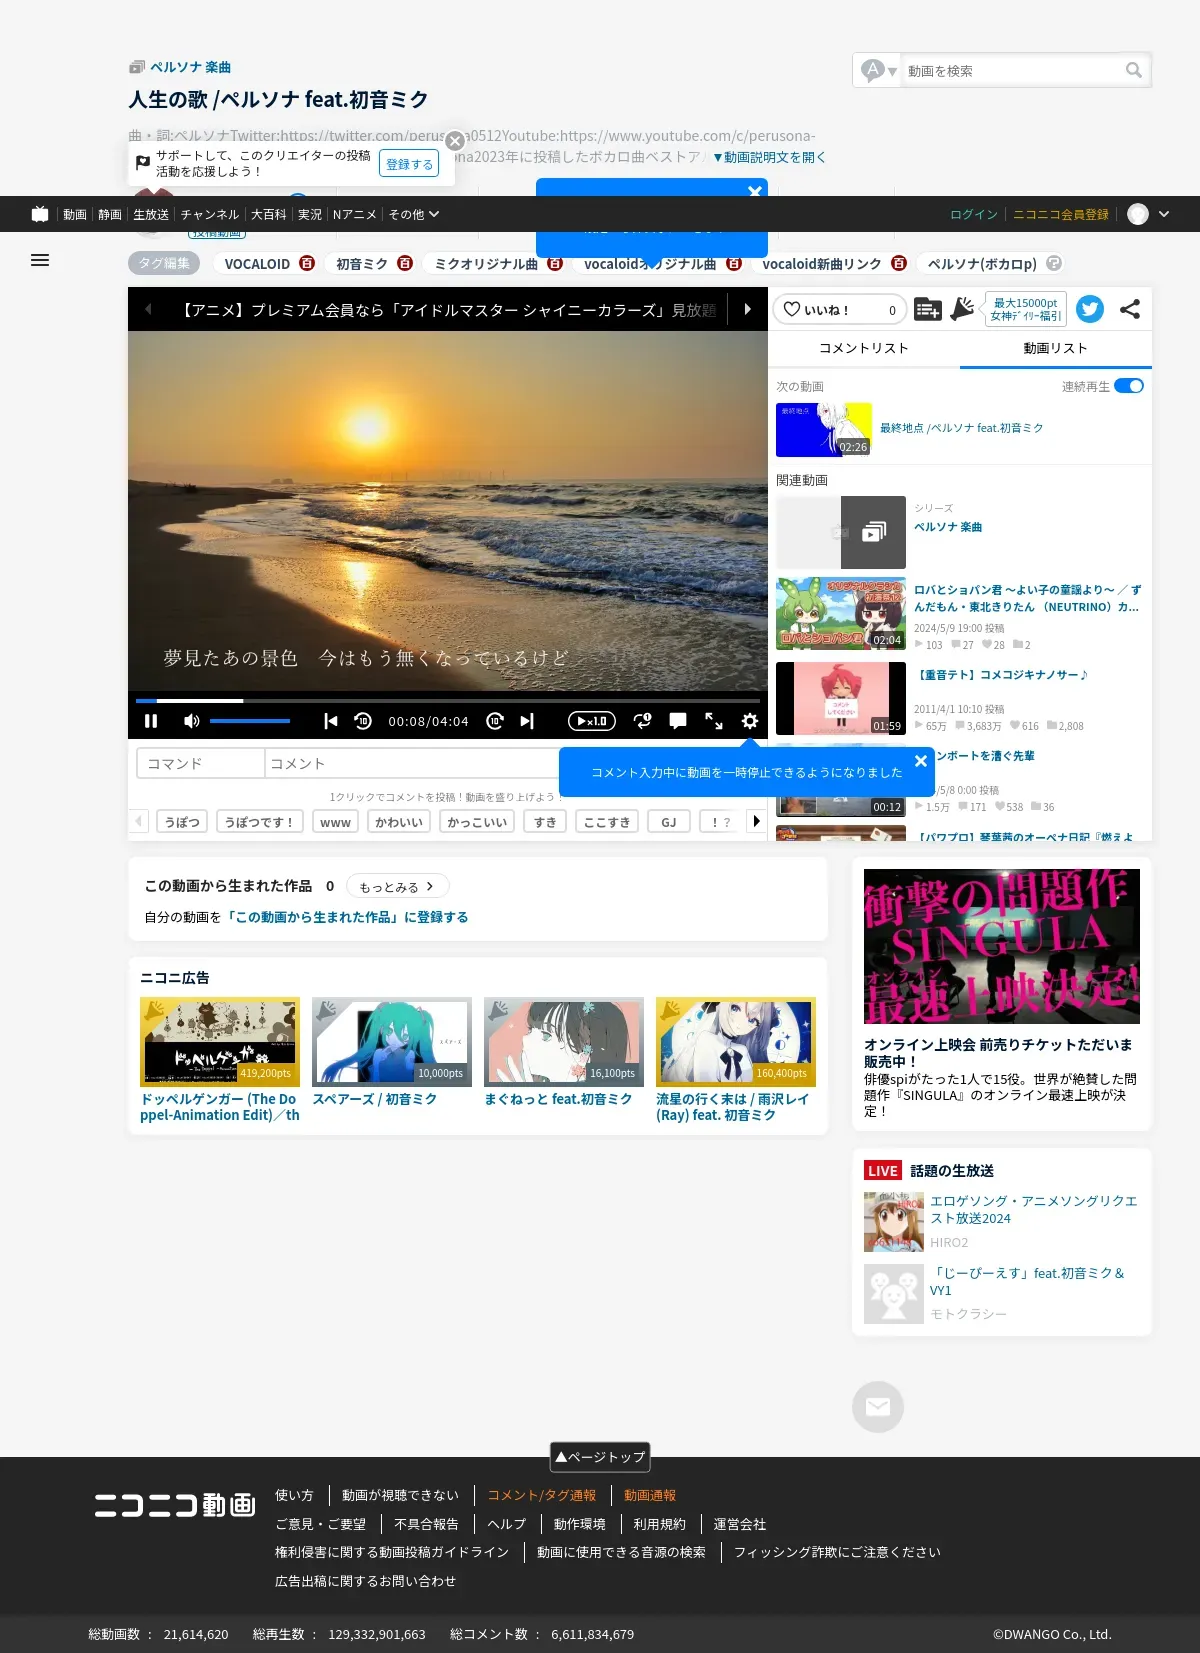Screen dimensions: 1200x1653
Task: Show more quick comments with the right arrow
Action: [x=756, y=821]
